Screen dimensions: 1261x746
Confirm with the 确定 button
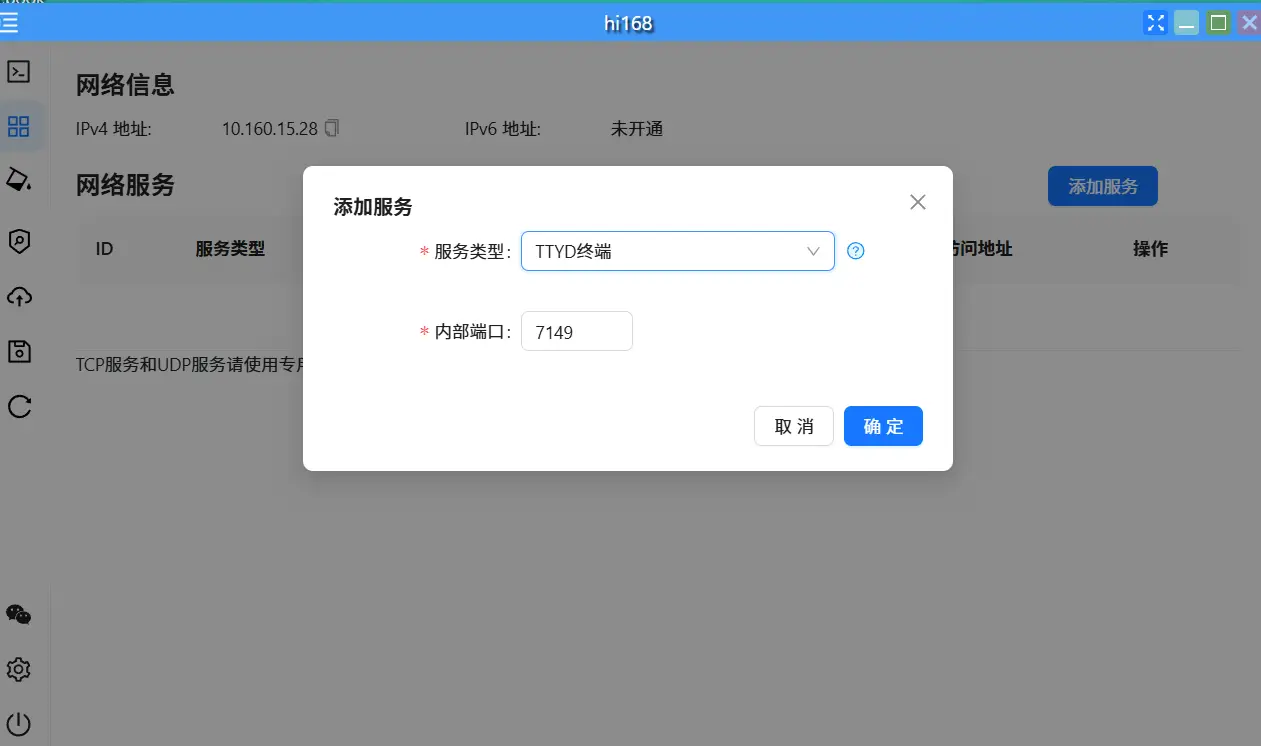click(882, 426)
